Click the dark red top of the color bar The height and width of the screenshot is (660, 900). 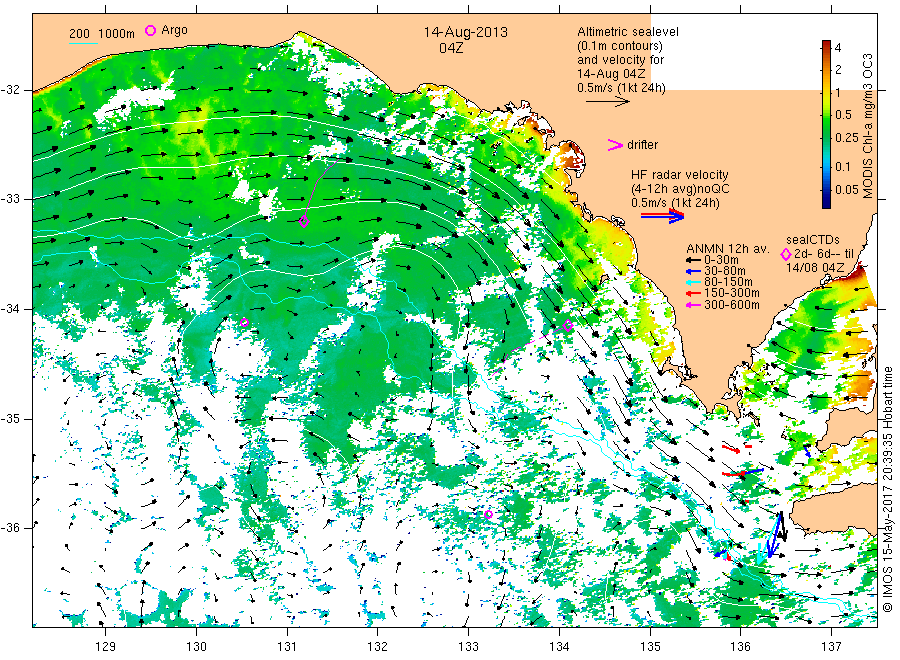point(826,45)
